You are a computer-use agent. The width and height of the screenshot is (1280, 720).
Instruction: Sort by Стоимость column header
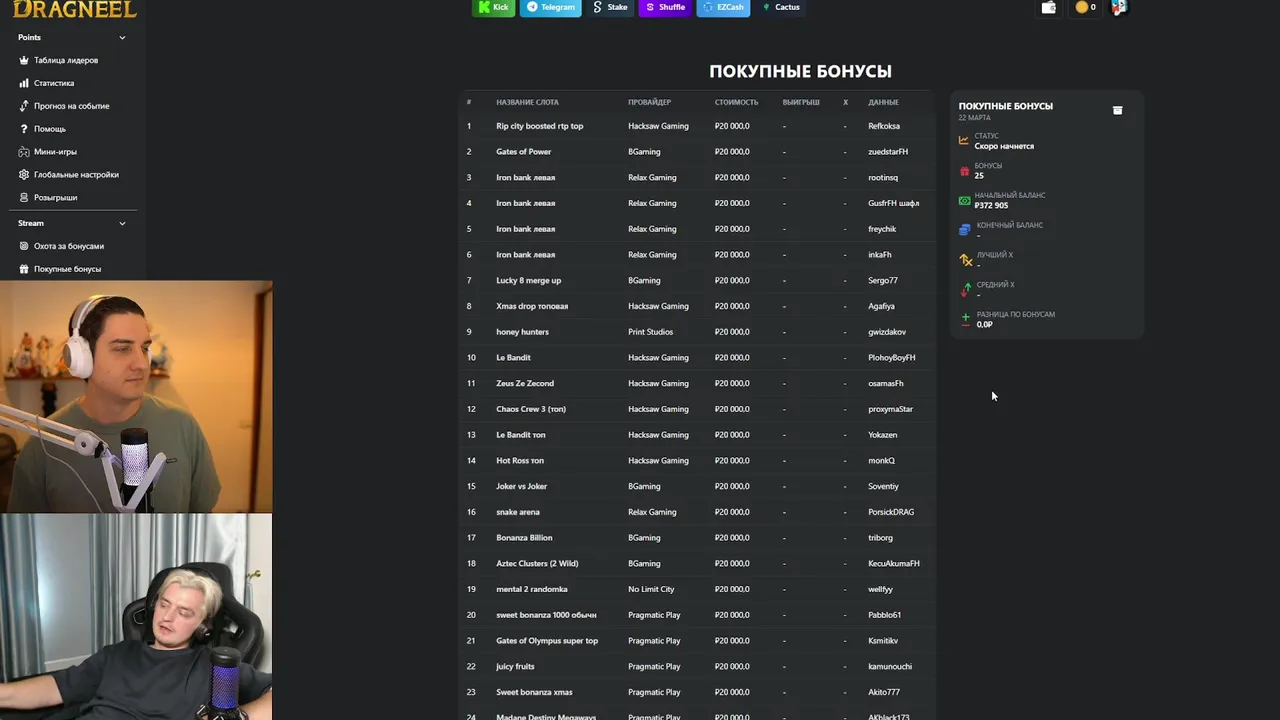point(736,102)
